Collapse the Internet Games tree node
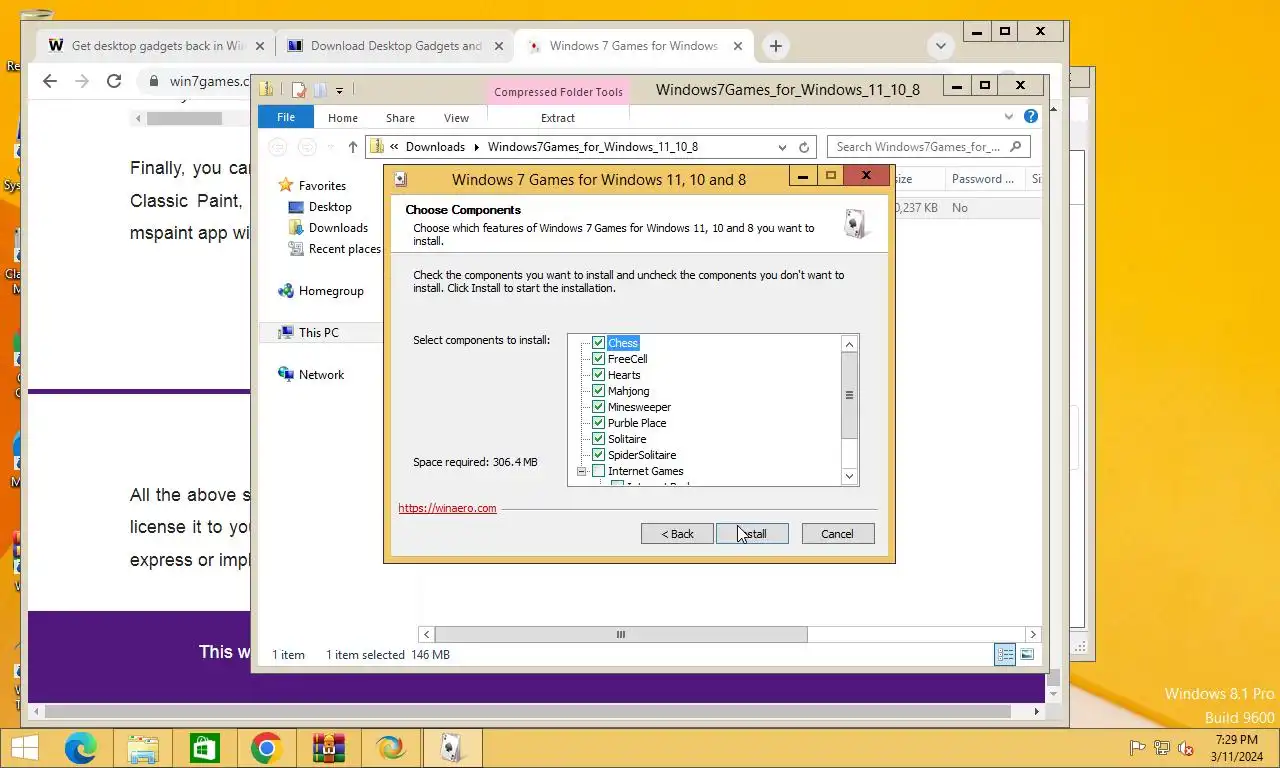 581,471
